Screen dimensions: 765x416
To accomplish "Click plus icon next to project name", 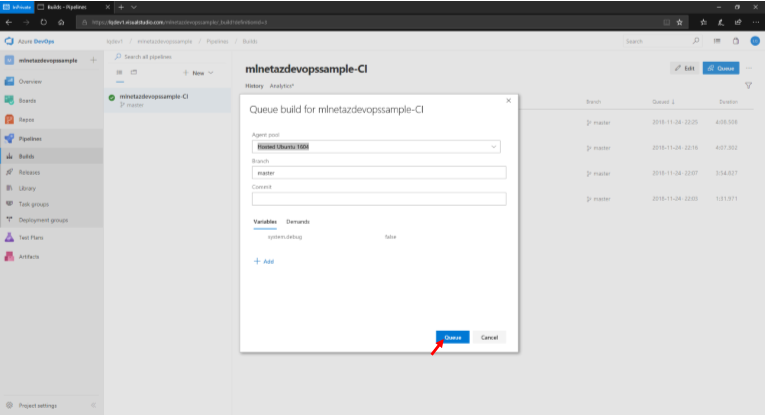I will point(93,60).
